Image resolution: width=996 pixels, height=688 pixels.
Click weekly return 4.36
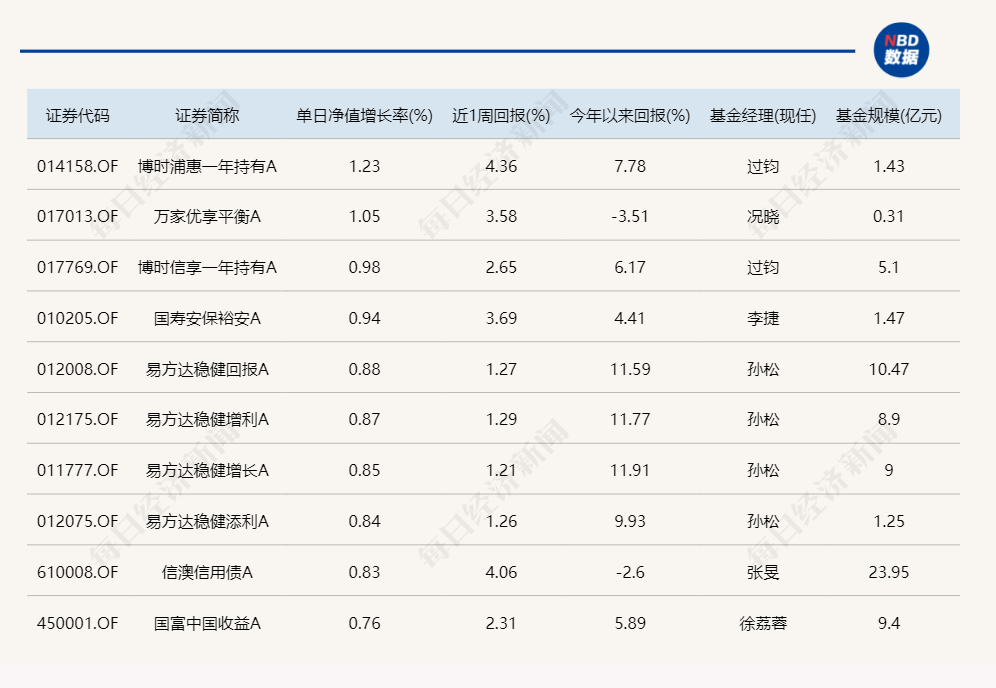(x=501, y=166)
